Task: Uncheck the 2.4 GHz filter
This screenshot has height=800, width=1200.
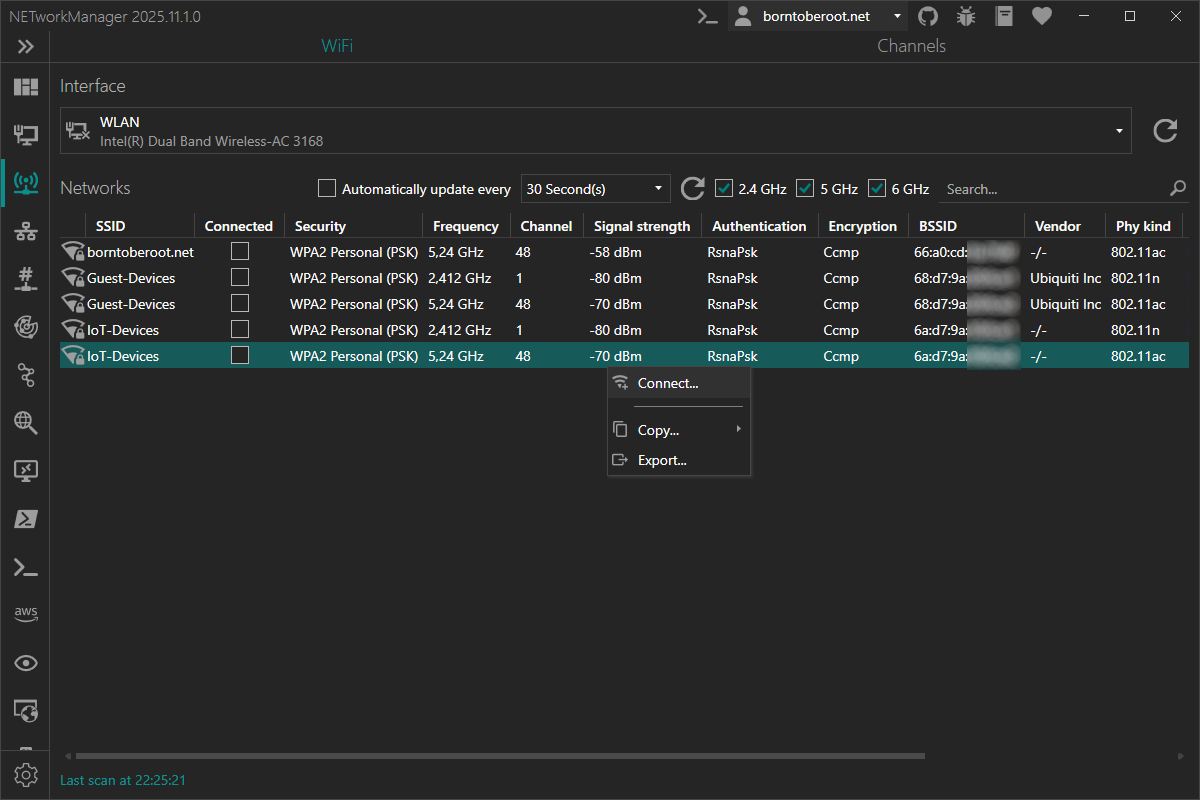Action: click(x=725, y=189)
